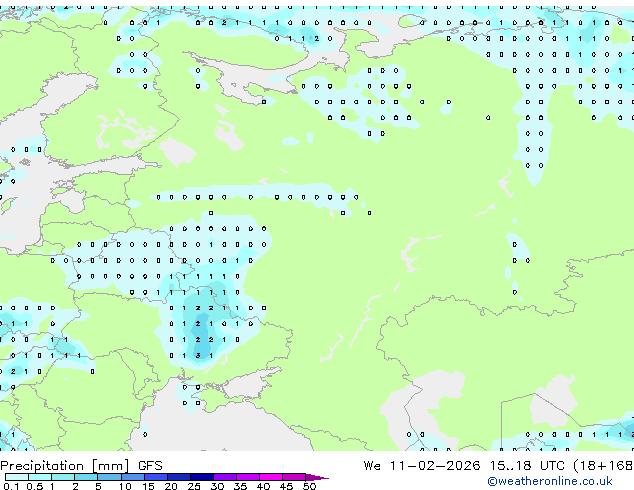The width and height of the screenshot is (634, 490).
Task: Click the '30' legend scale label
Action: pos(217,486)
